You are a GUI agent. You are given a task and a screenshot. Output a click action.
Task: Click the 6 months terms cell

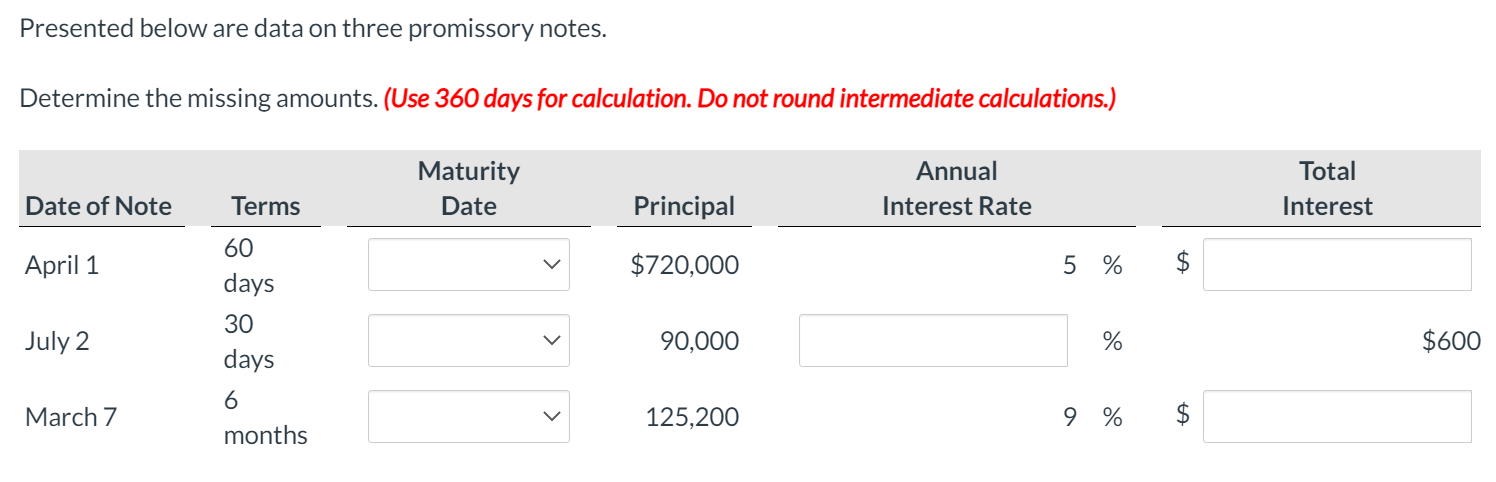point(266,417)
